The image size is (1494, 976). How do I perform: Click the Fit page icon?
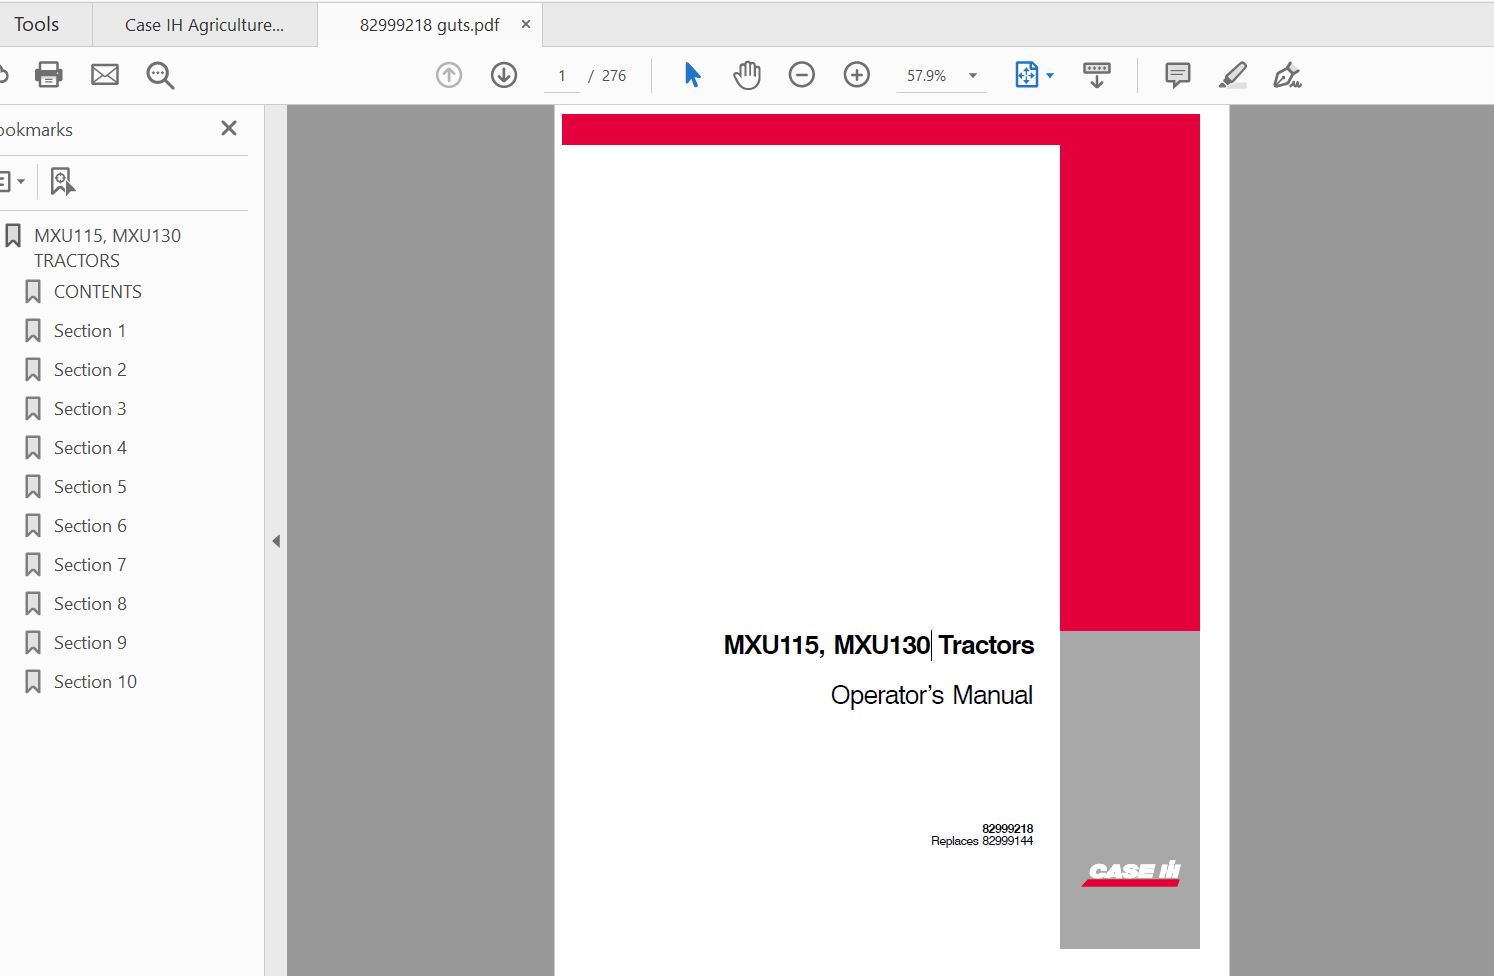pos(1026,75)
